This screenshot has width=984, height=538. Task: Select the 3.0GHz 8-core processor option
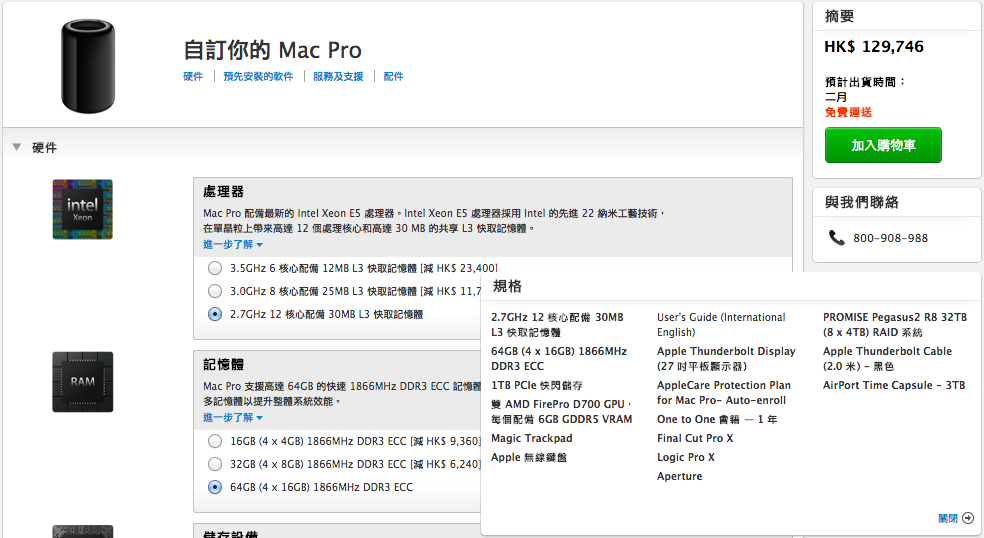tap(215, 291)
